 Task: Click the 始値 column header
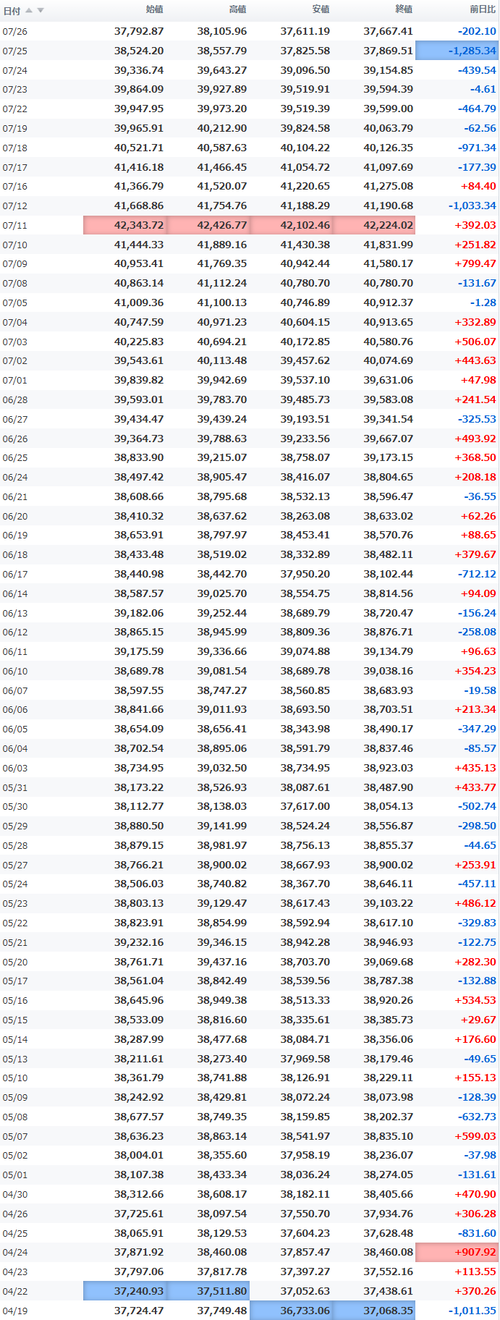pyautogui.click(x=154, y=10)
